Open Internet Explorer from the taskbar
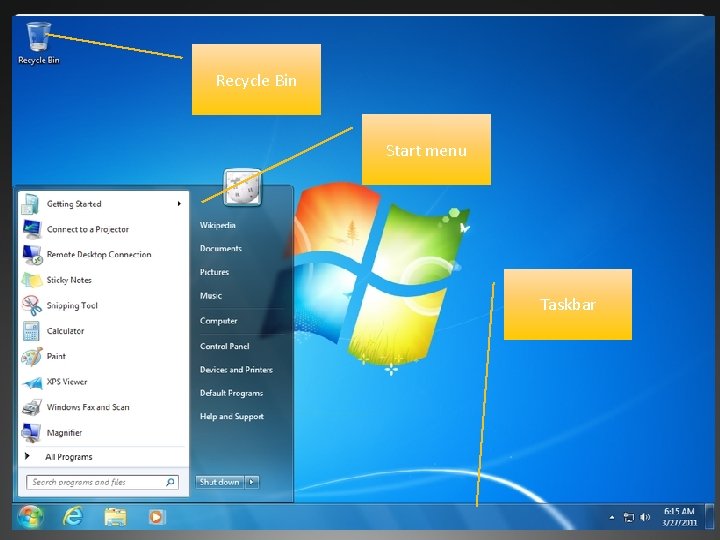Image resolution: width=720 pixels, height=540 pixels. [73, 517]
